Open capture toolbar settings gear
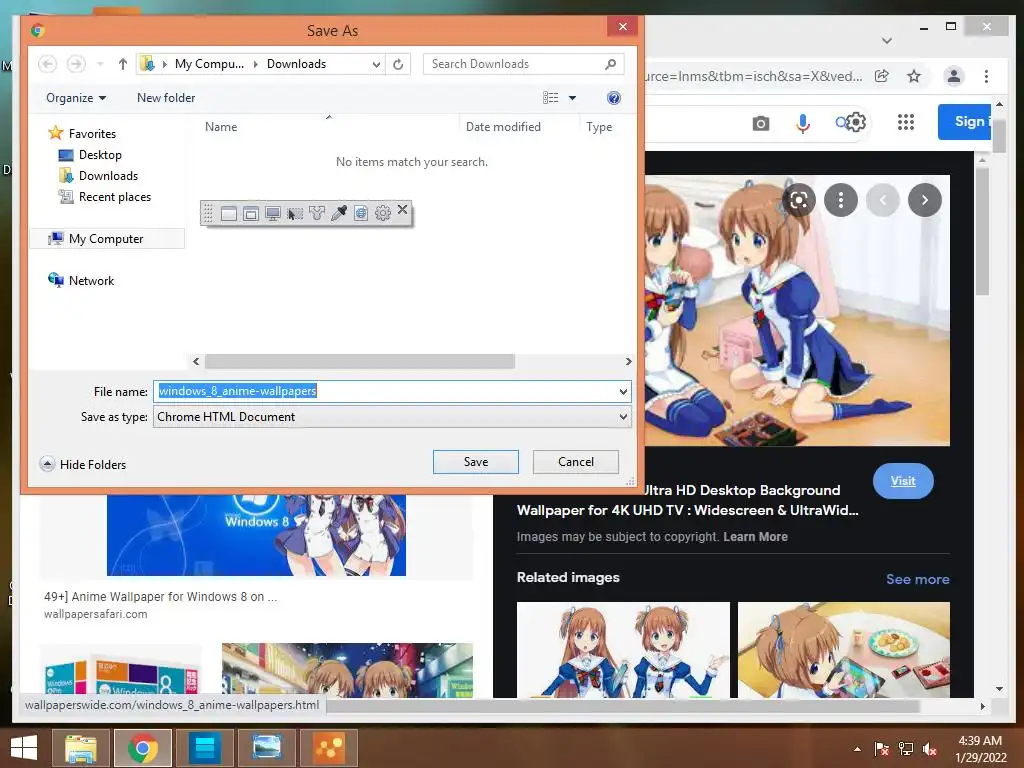1024x768 pixels. tap(383, 214)
